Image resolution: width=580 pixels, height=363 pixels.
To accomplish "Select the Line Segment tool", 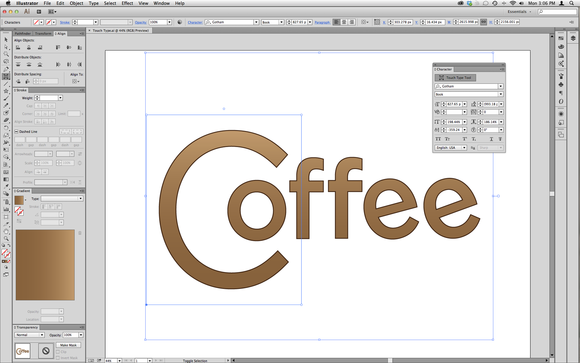I will (x=6, y=84).
